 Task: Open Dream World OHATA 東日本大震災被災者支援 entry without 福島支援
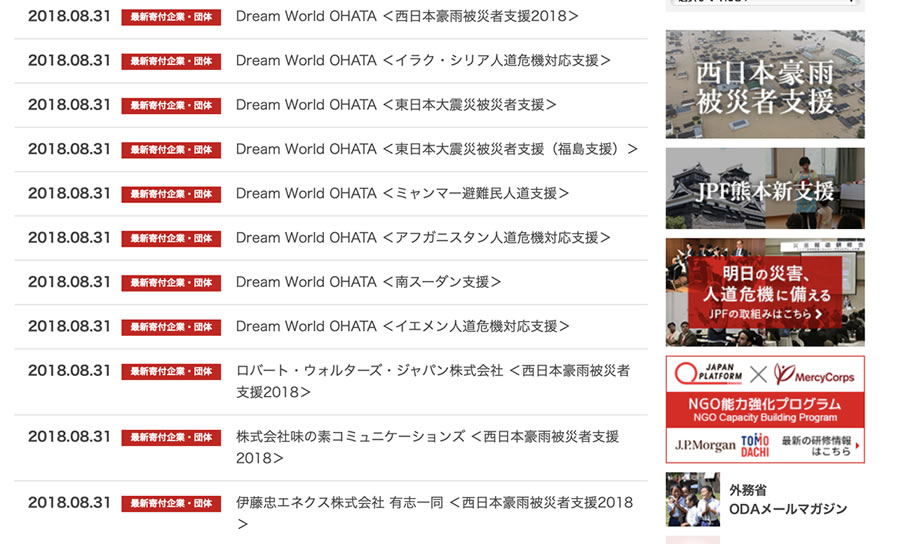396,104
